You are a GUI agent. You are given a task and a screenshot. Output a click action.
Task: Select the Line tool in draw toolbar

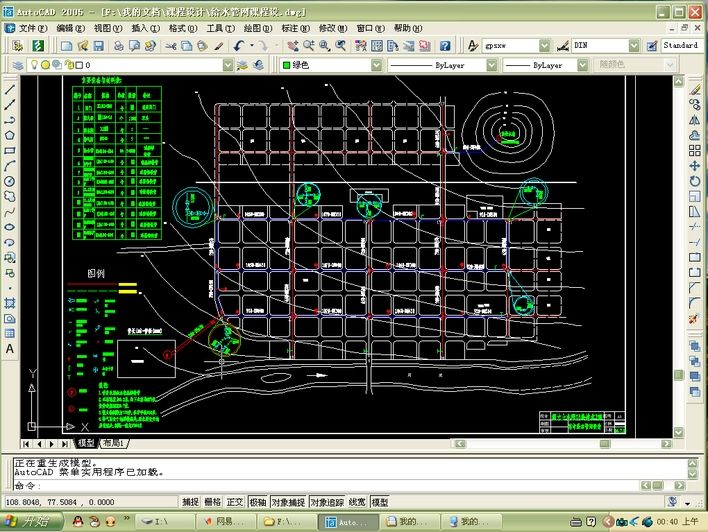[9, 89]
